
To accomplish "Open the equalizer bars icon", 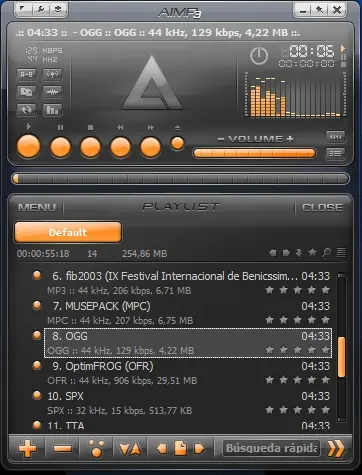I will [52, 110].
